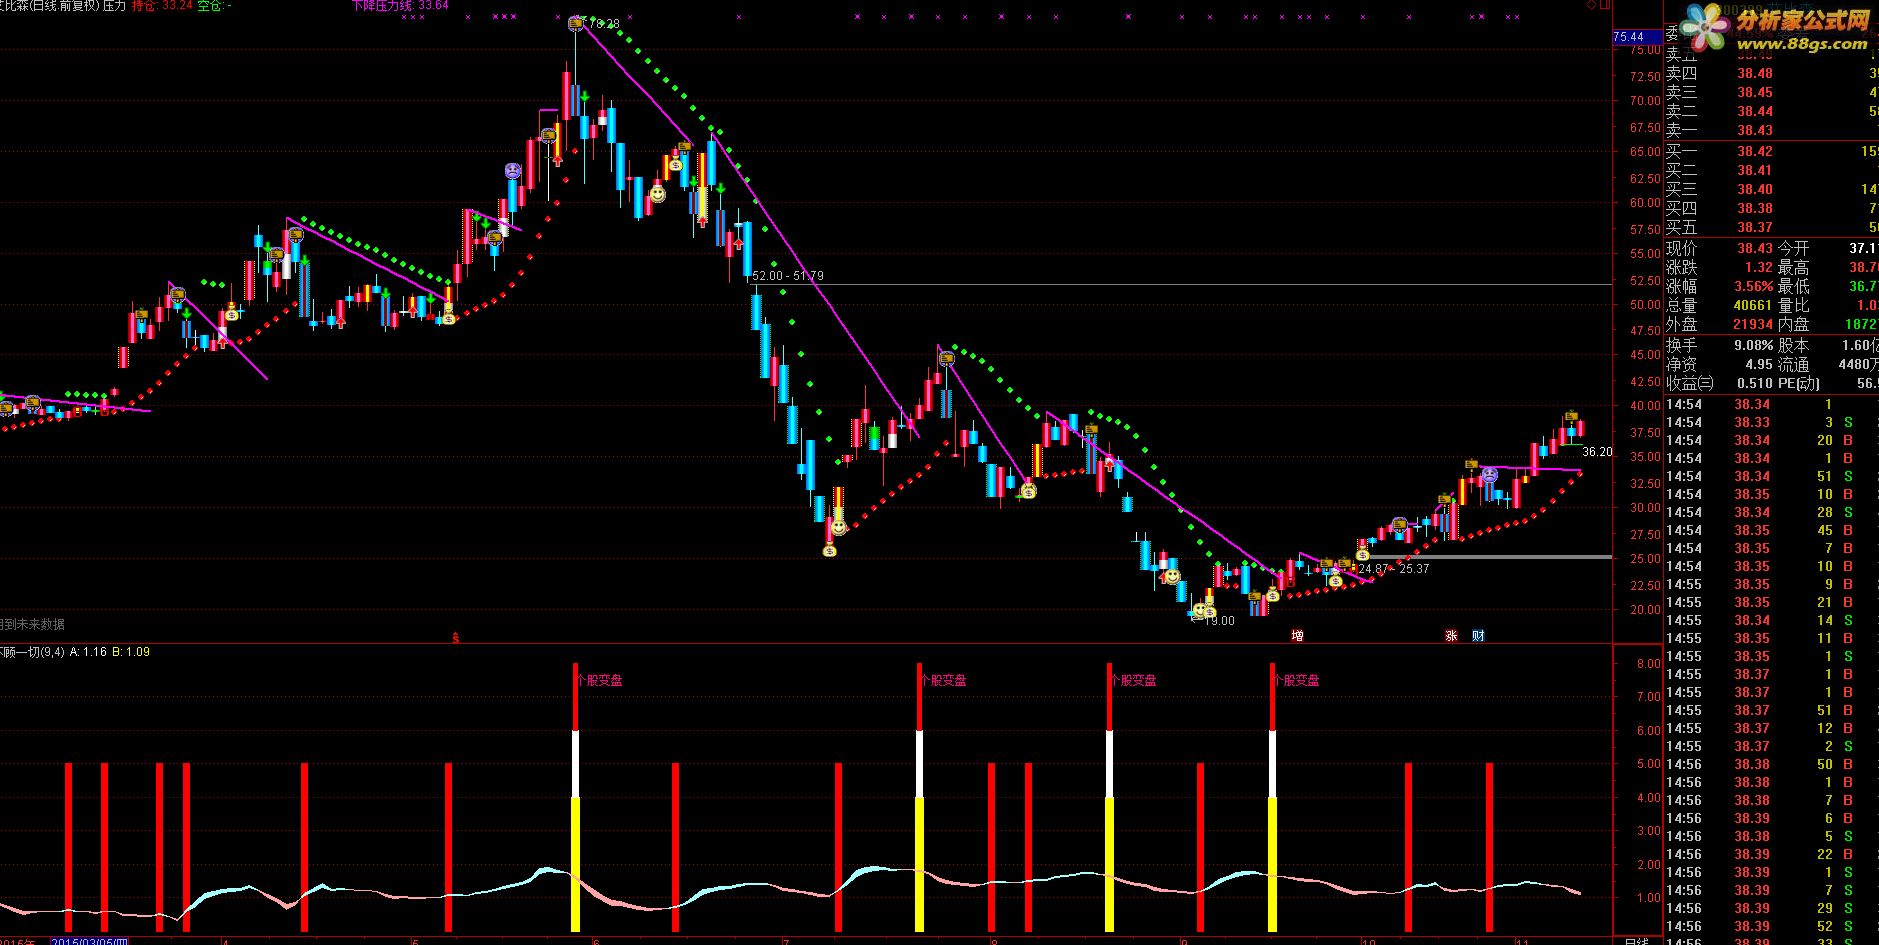Click the smiley face beside the 19.00 low label
This screenshot has width=1879, height=945.
(1199, 609)
